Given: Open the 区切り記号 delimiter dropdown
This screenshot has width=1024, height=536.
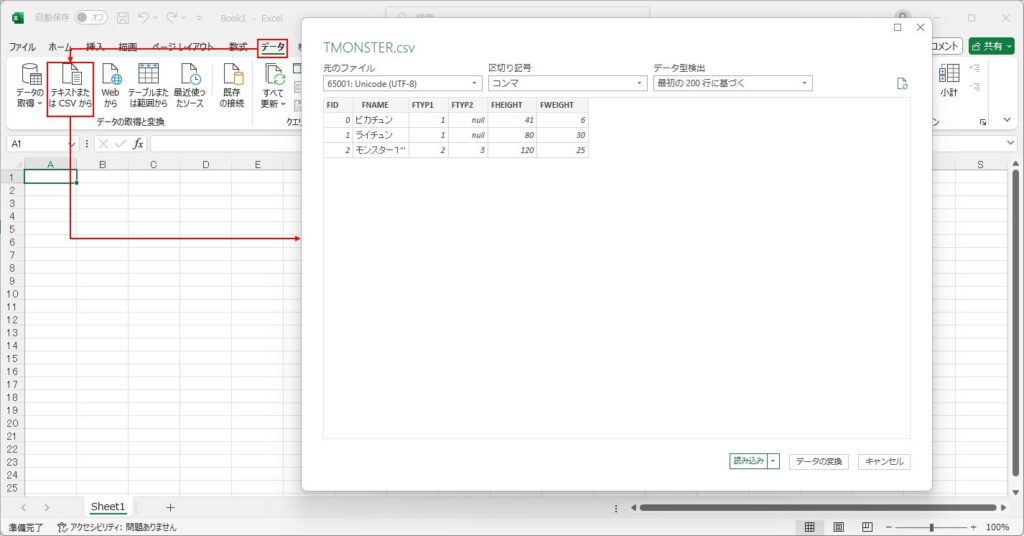Looking at the screenshot, I should pyautogui.click(x=567, y=83).
